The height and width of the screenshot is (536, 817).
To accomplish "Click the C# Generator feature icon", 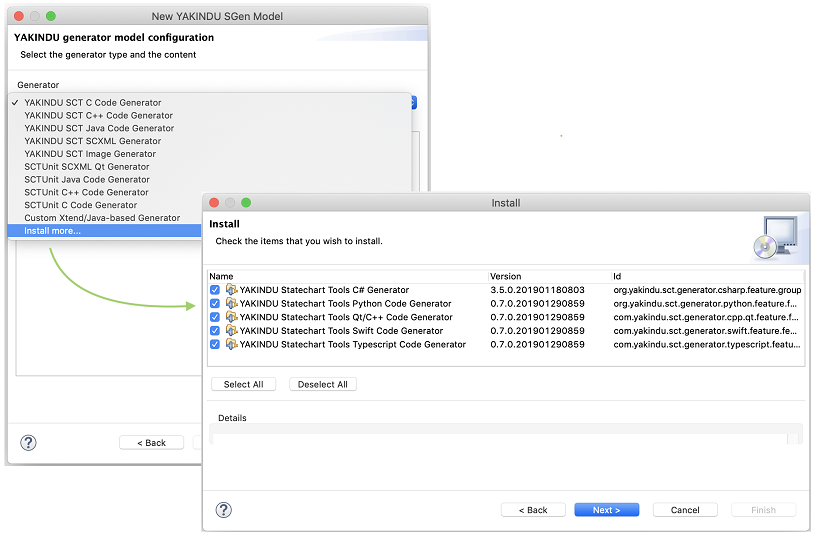I will pos(231,290).
